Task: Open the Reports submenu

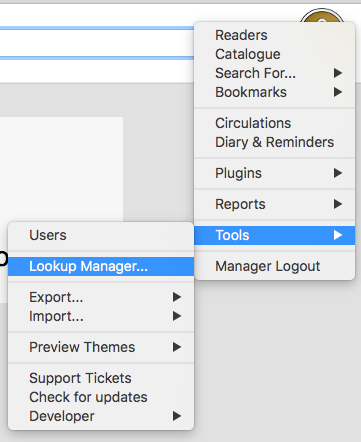Action: tap(274, 204)
